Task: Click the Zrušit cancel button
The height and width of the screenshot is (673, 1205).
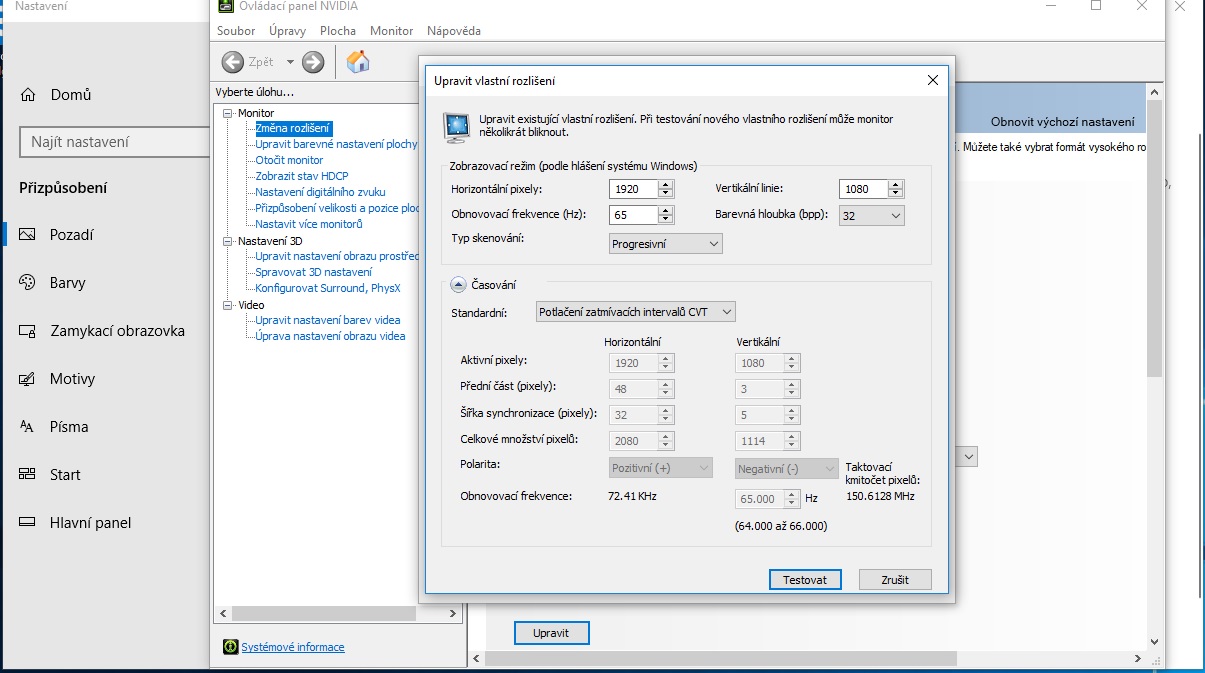Action: click(x=895, y=580)
